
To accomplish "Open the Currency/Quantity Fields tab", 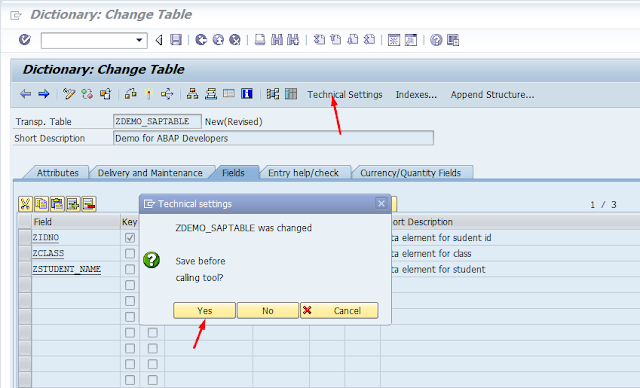I will tap(410, 173).
